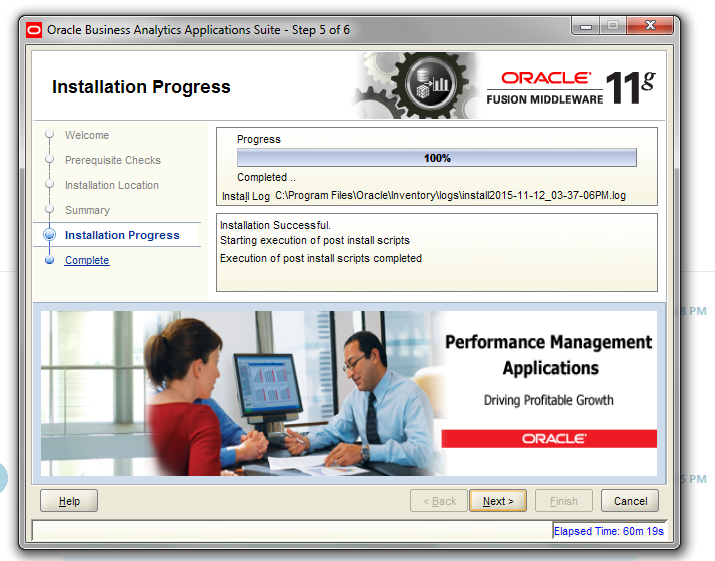Select the Welcome step in sidebar
The image size is (715, 561).
(87, 135)
